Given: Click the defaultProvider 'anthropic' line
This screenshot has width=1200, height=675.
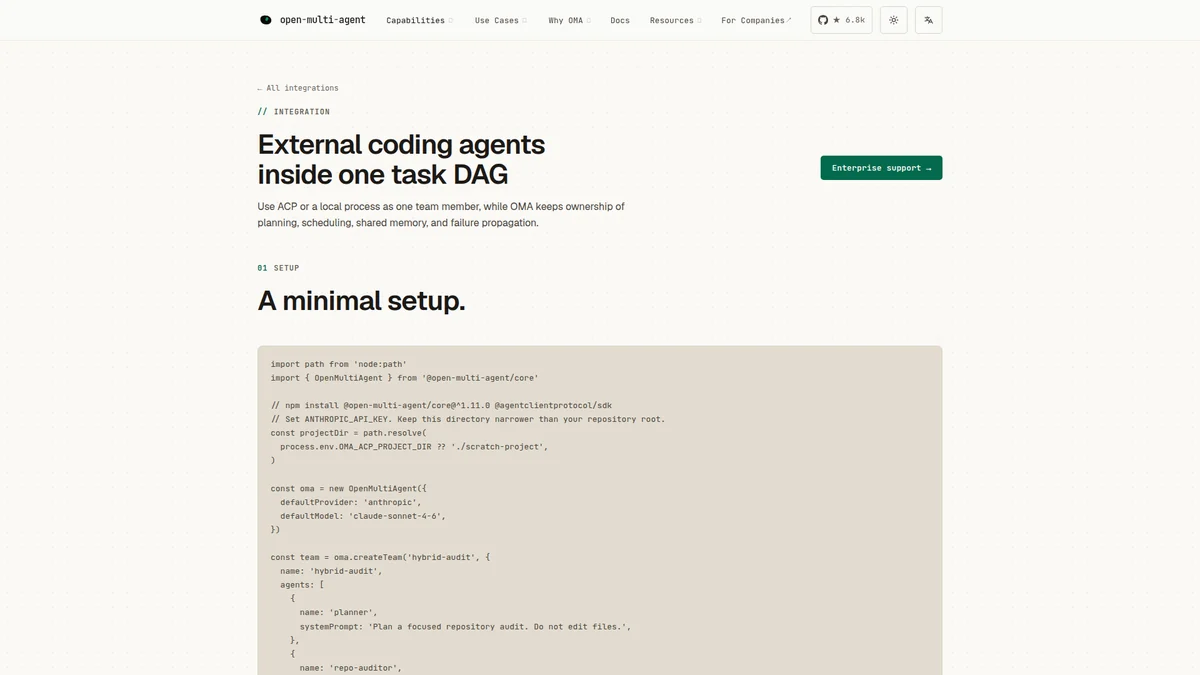Looking at the screenshot, I should [x=351, y=502].
